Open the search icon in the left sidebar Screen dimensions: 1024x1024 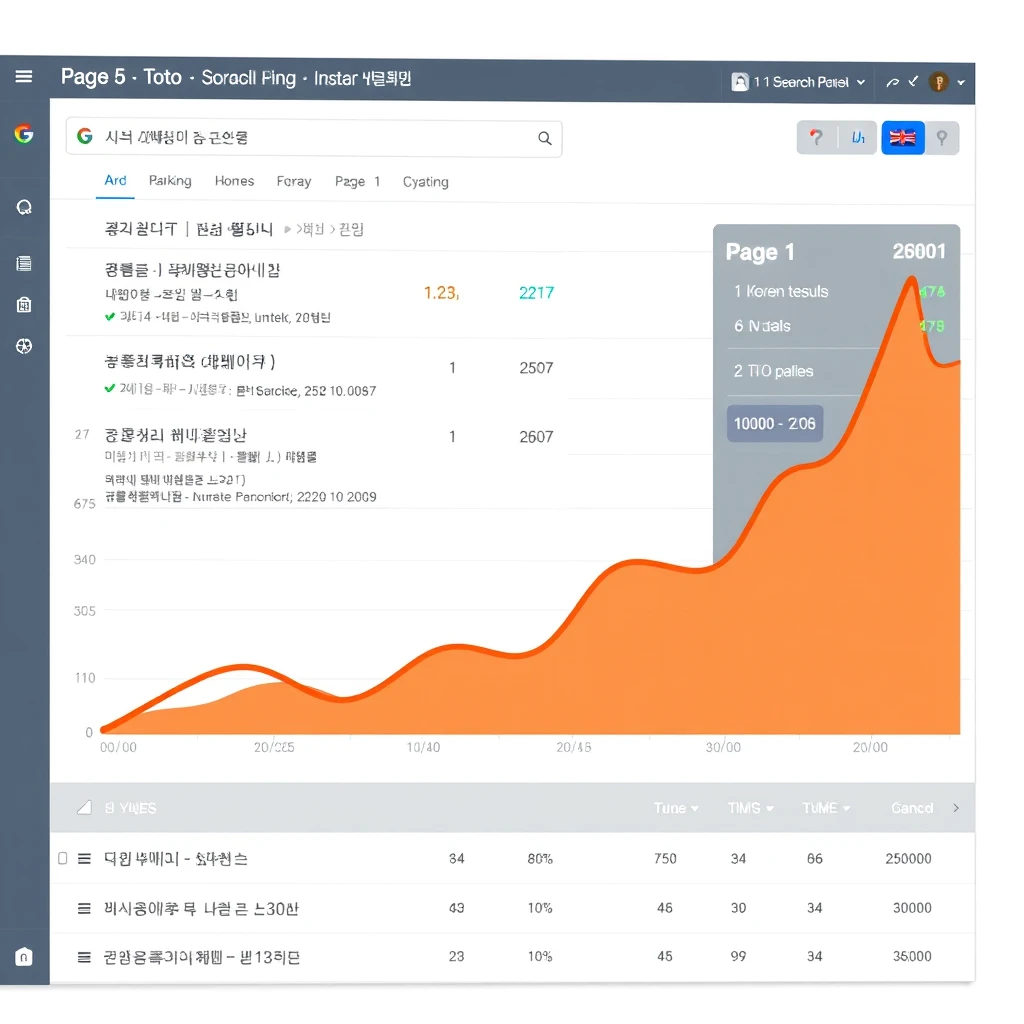24,208
